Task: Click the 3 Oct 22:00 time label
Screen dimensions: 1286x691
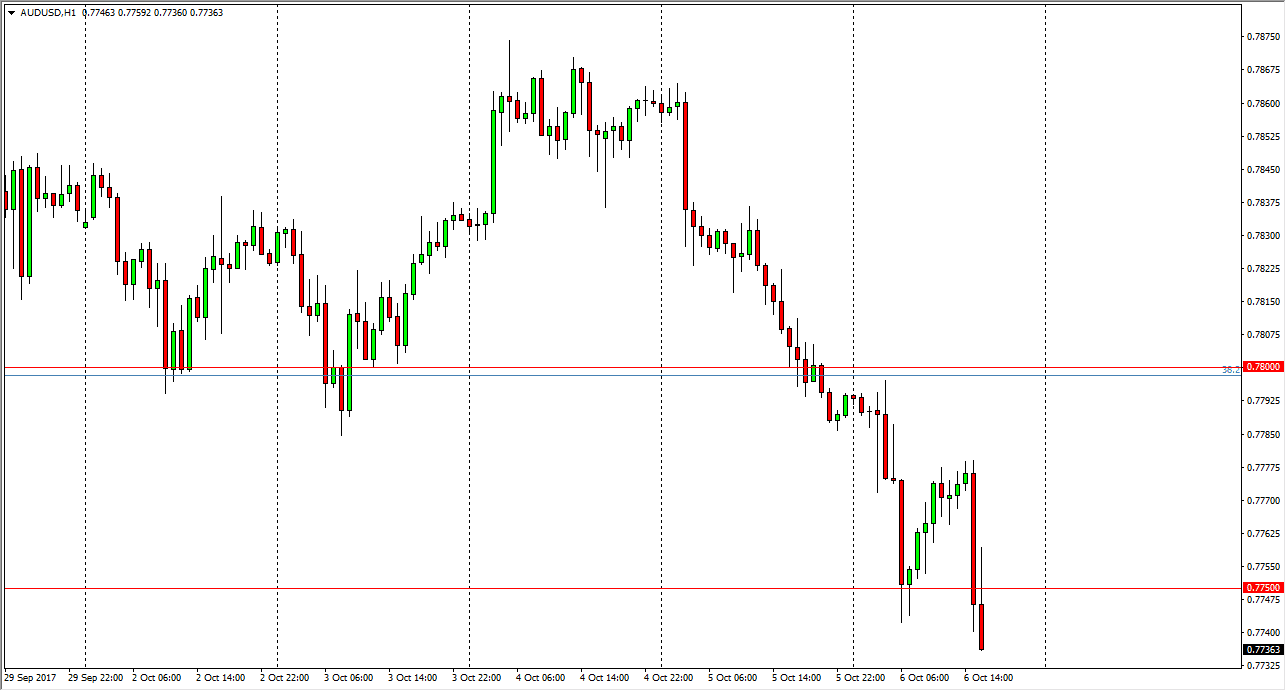Action: [x=477, y=678]
